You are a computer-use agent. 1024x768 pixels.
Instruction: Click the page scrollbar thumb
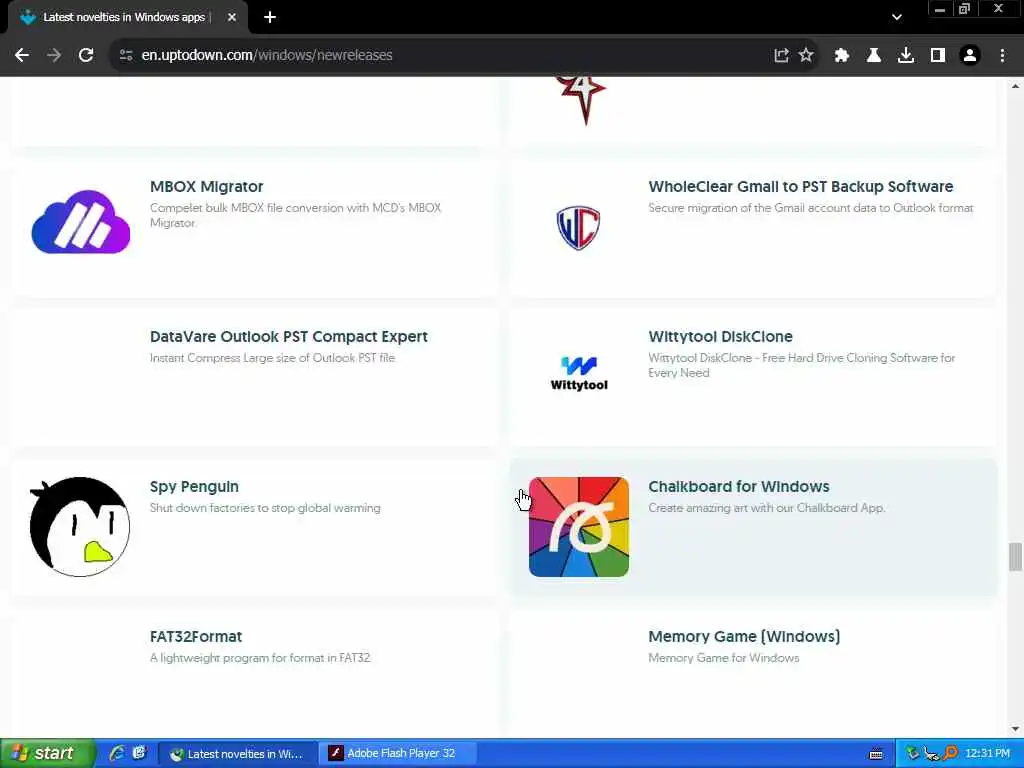1015,557
